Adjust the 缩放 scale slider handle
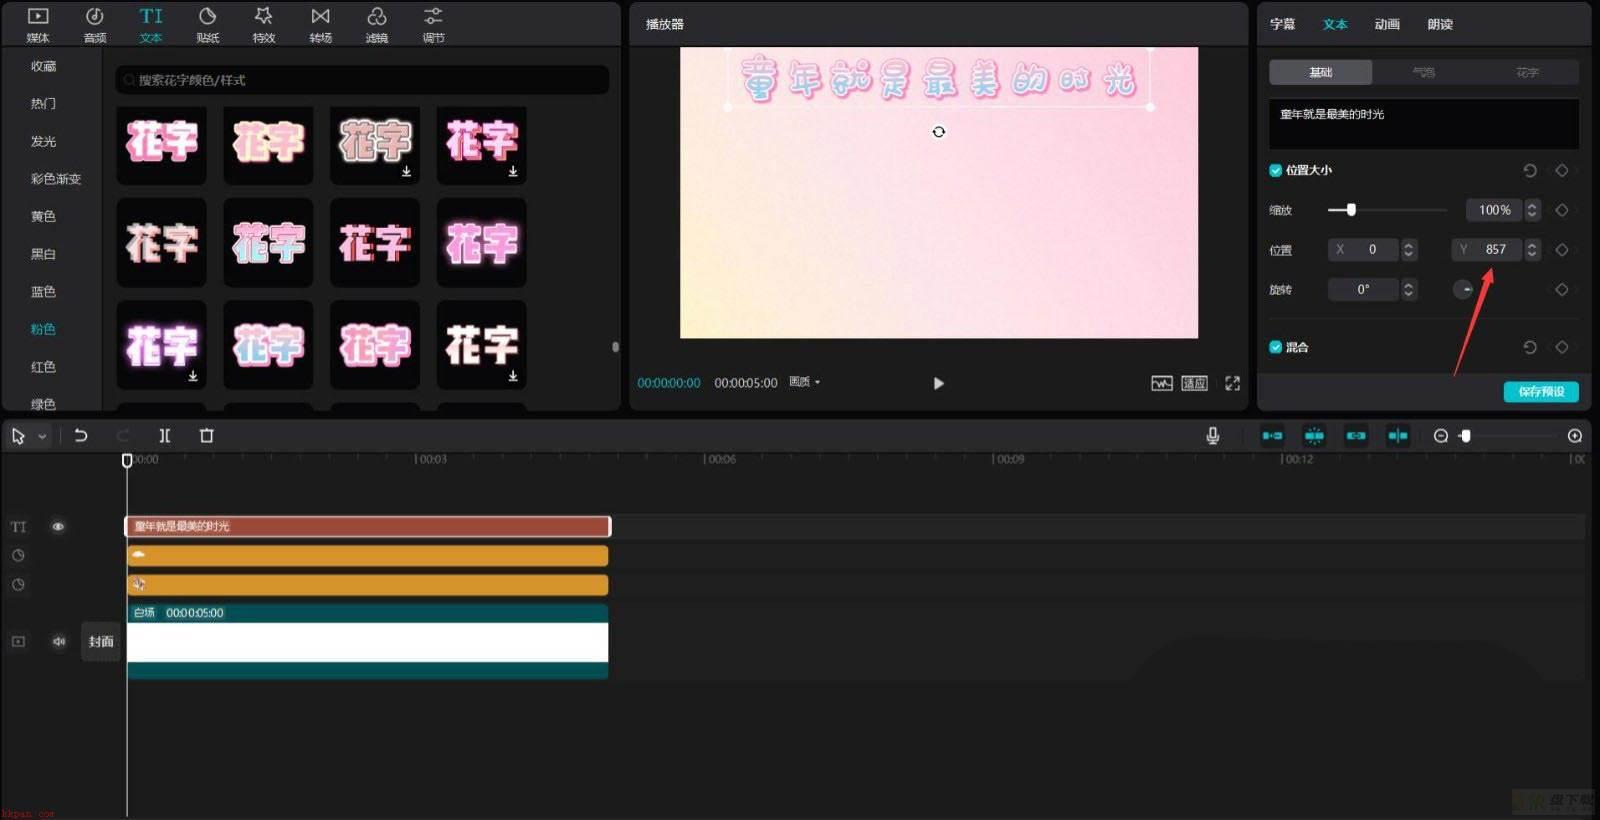The width and height of the screenshot is (1600, 820). click(1351, 210)
